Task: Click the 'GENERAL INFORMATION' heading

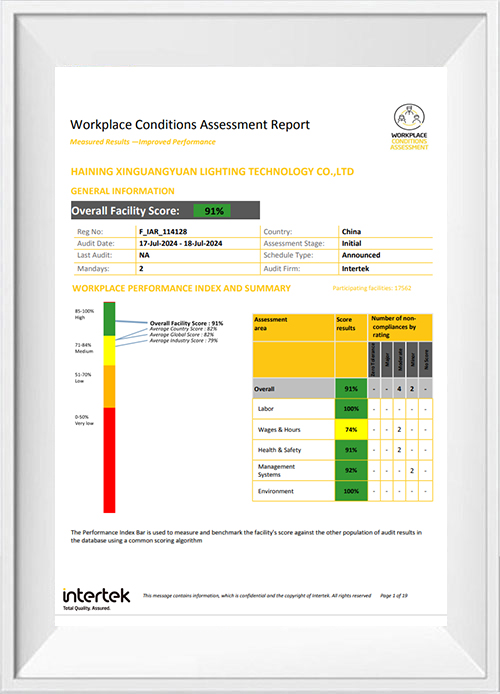Action: tap(123, 191)
